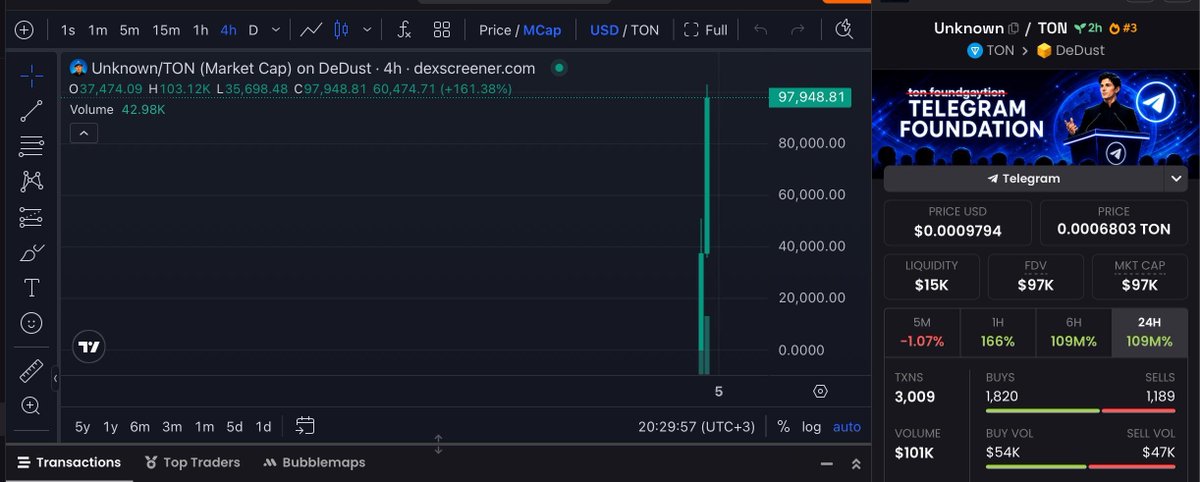
Task: Open the emoji icons tool
Action: click(x=31, y=323)
